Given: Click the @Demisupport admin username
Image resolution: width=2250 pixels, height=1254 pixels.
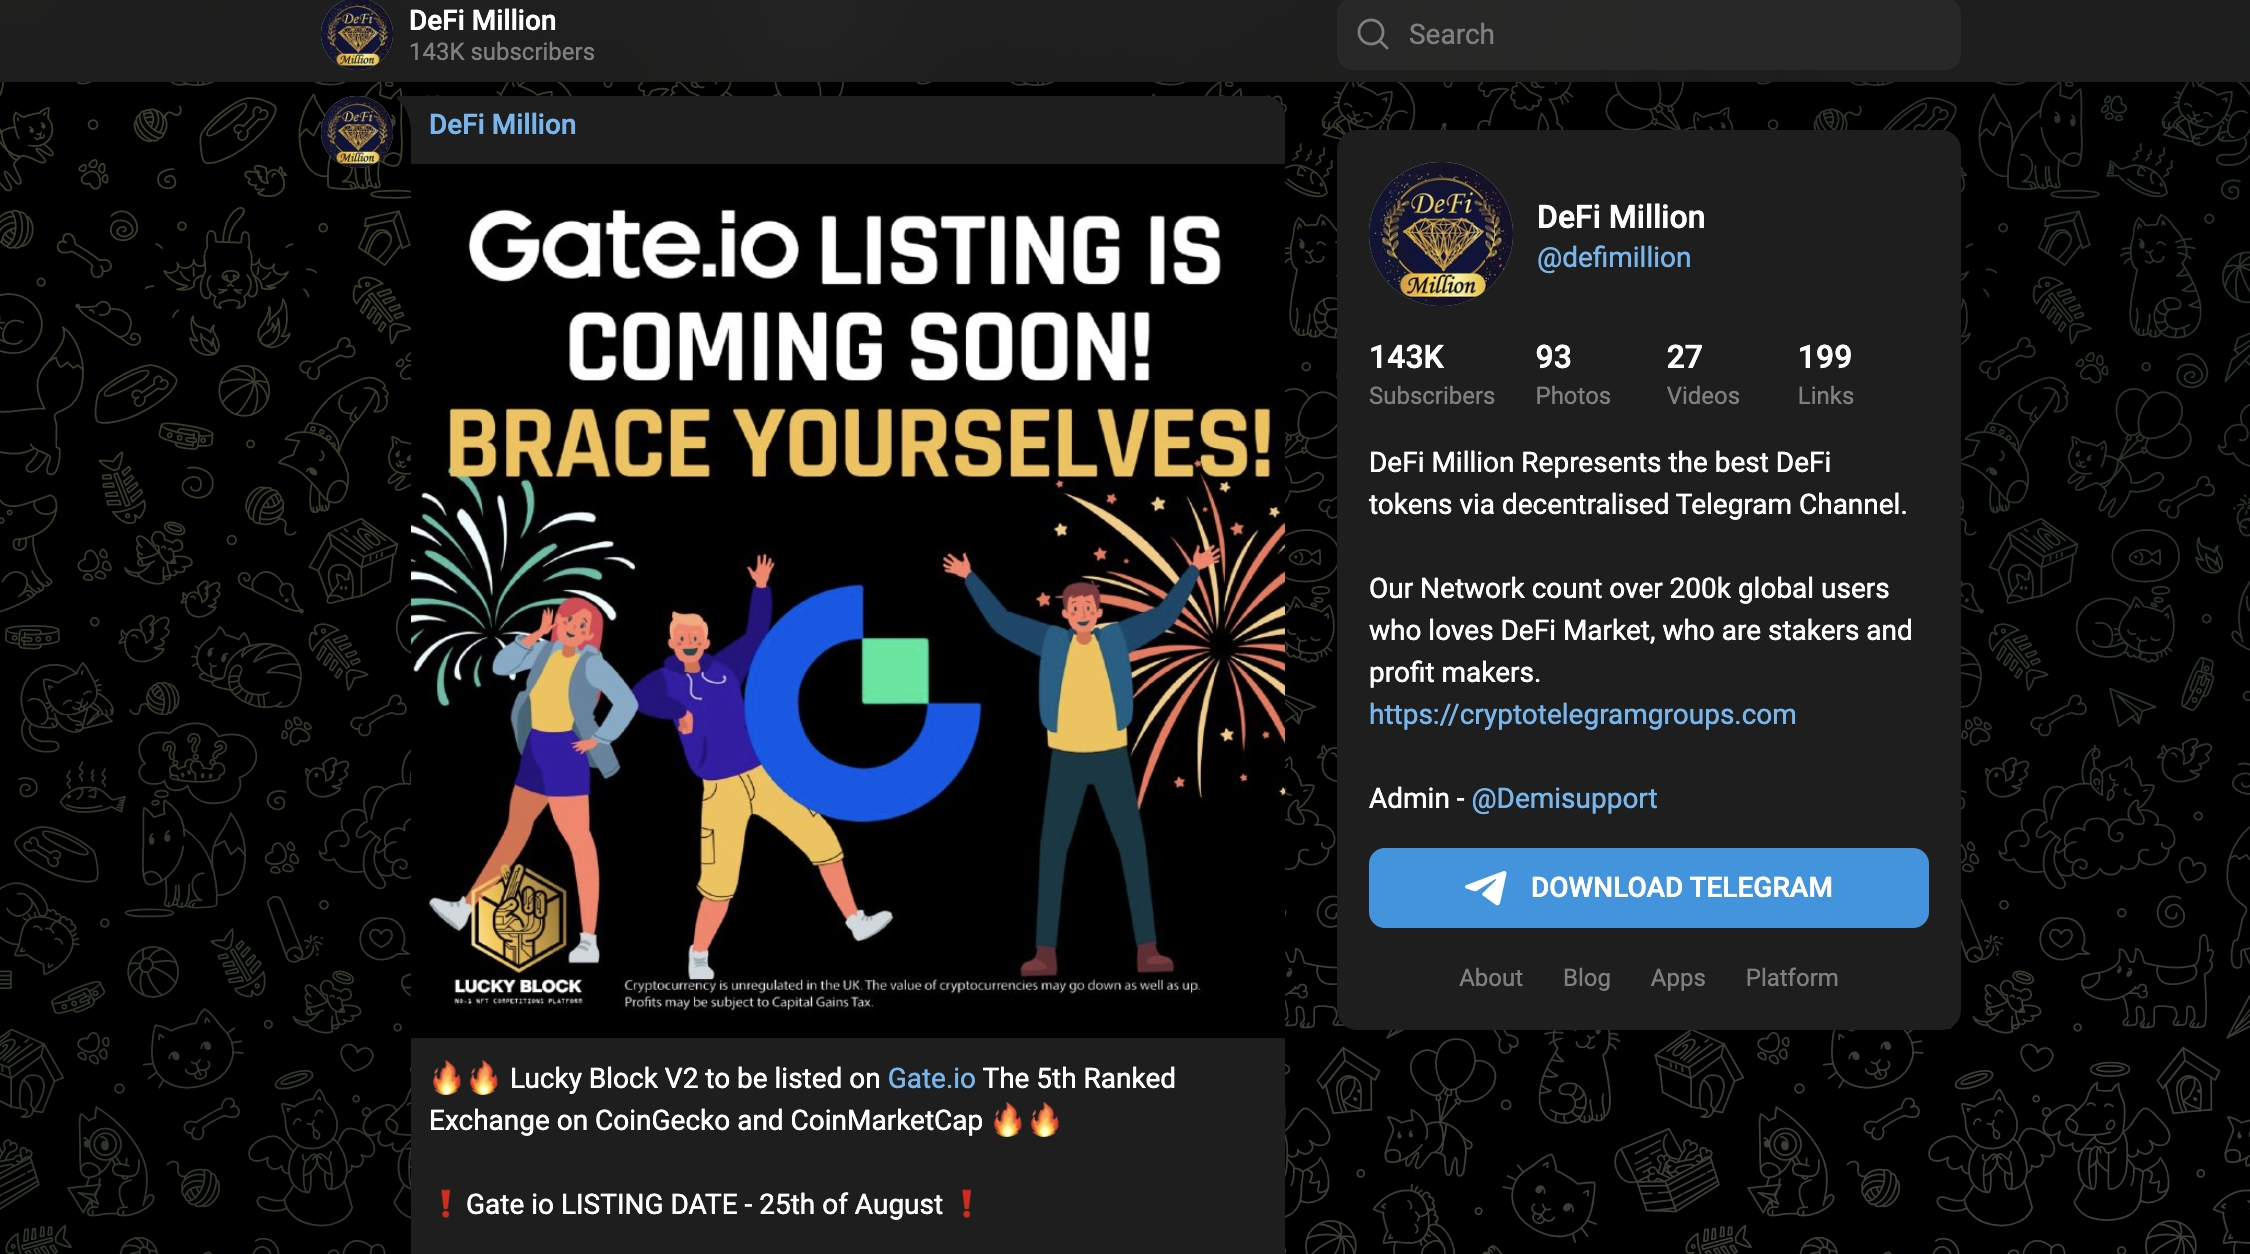Looking at the screenshot, I should (x=1563, y=798).
